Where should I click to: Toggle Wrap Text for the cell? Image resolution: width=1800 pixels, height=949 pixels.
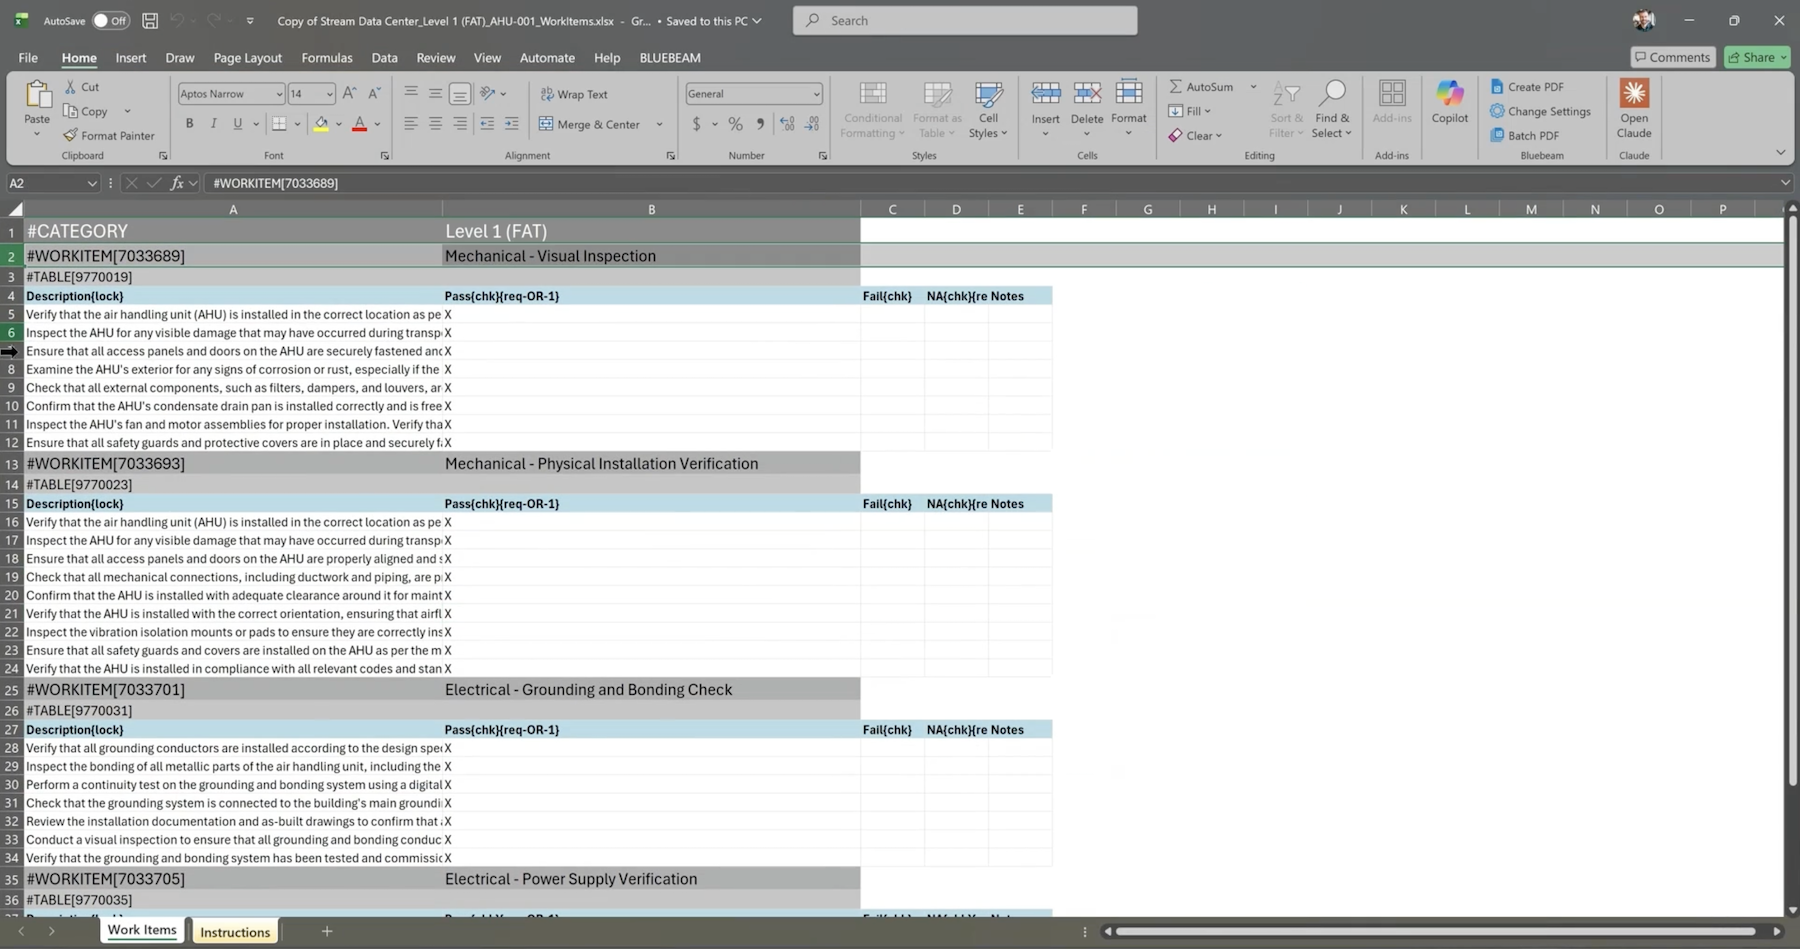click(x=574, y=94)
